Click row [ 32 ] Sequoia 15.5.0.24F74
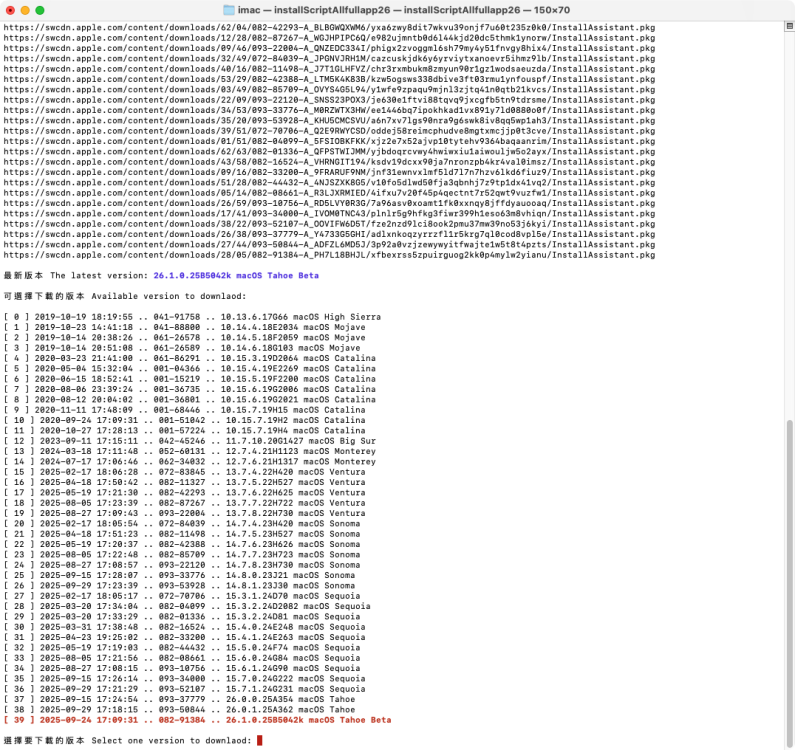The width and height of the screenshot is (795, 750). click(182, 648)
